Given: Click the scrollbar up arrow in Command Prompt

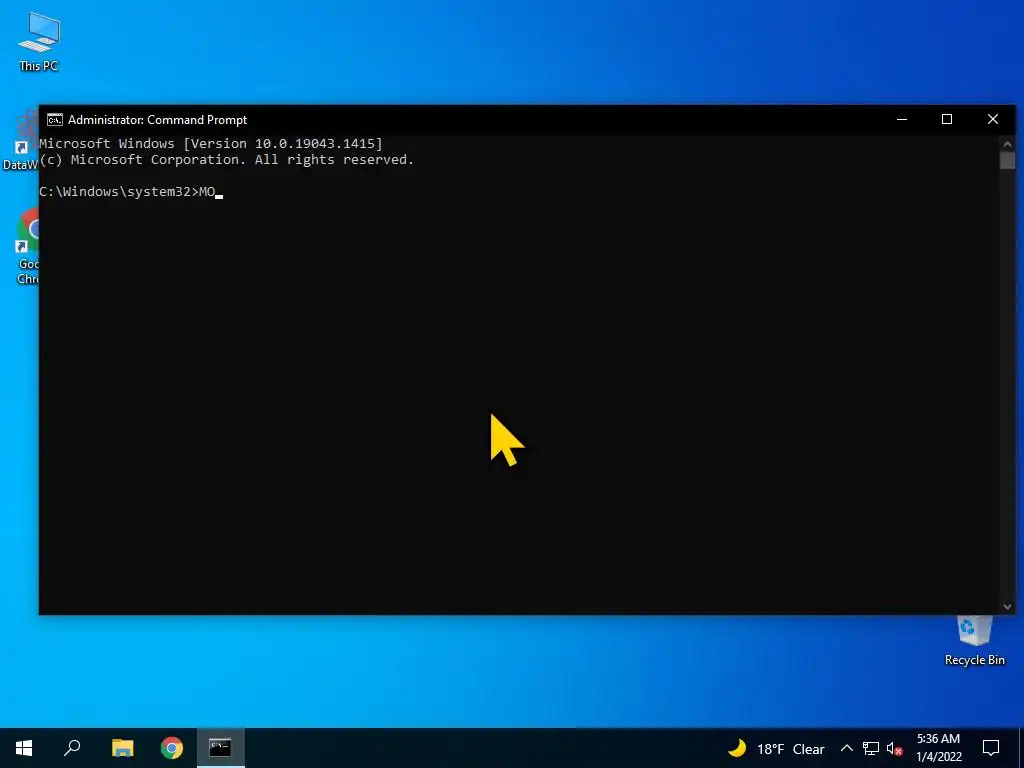Looking at the screenshot, I should coord(1007,144).
